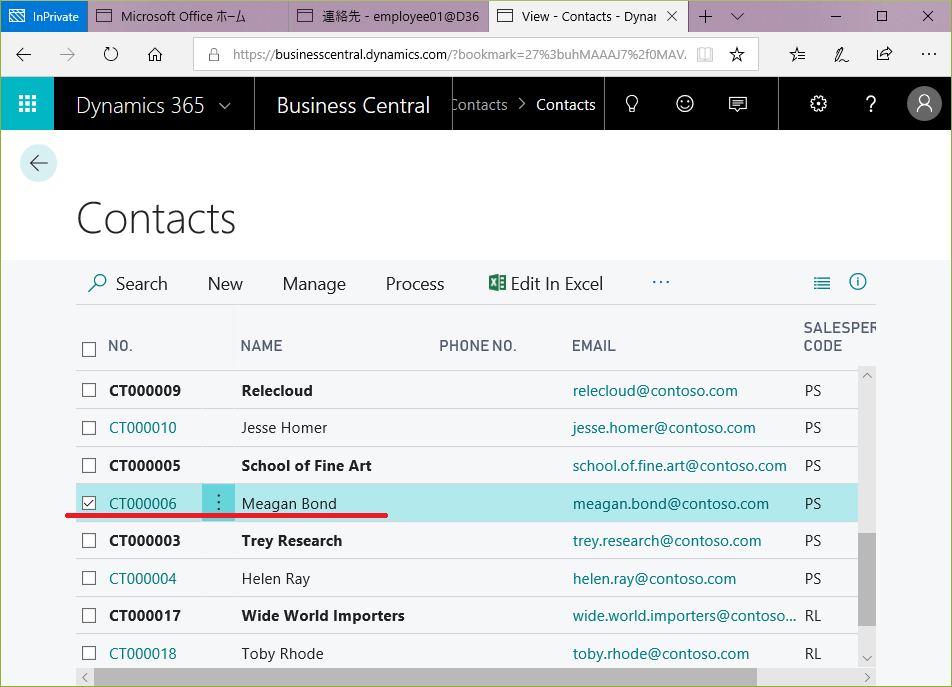The image size is (952, 687).
Task: Email meagan.bond@contoso.com link
Action: [670, 503]
